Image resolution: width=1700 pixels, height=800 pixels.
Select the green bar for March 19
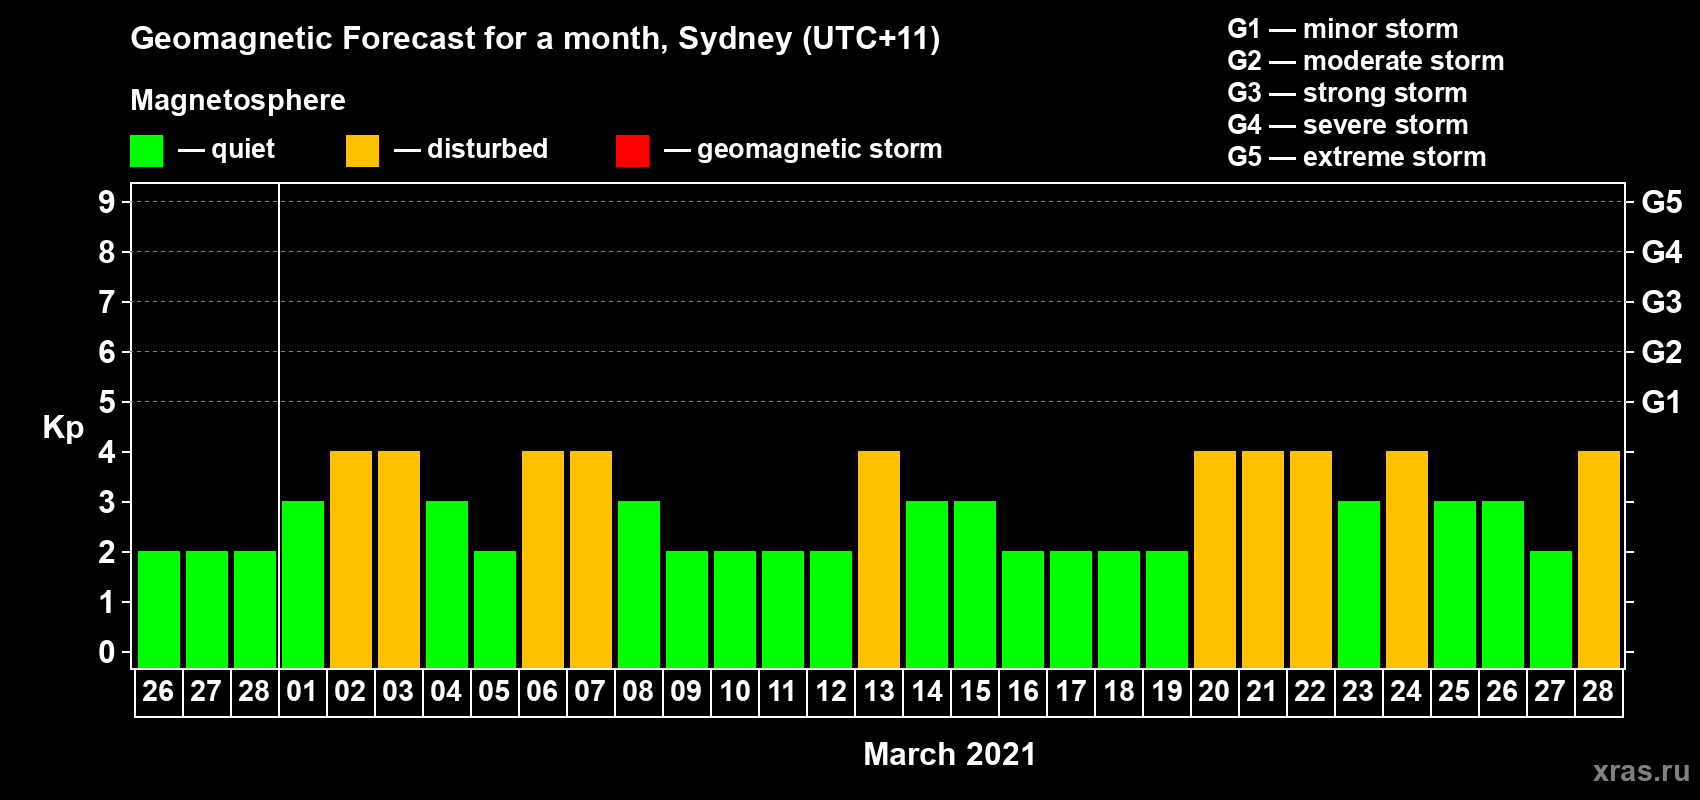(x=1167, y=609)
